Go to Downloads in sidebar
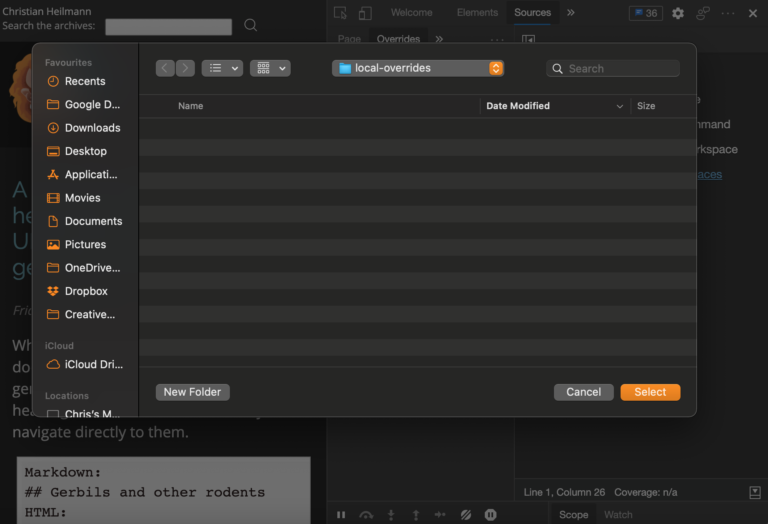The width and height of the screenshot is (768, 524). coord(84,128)
